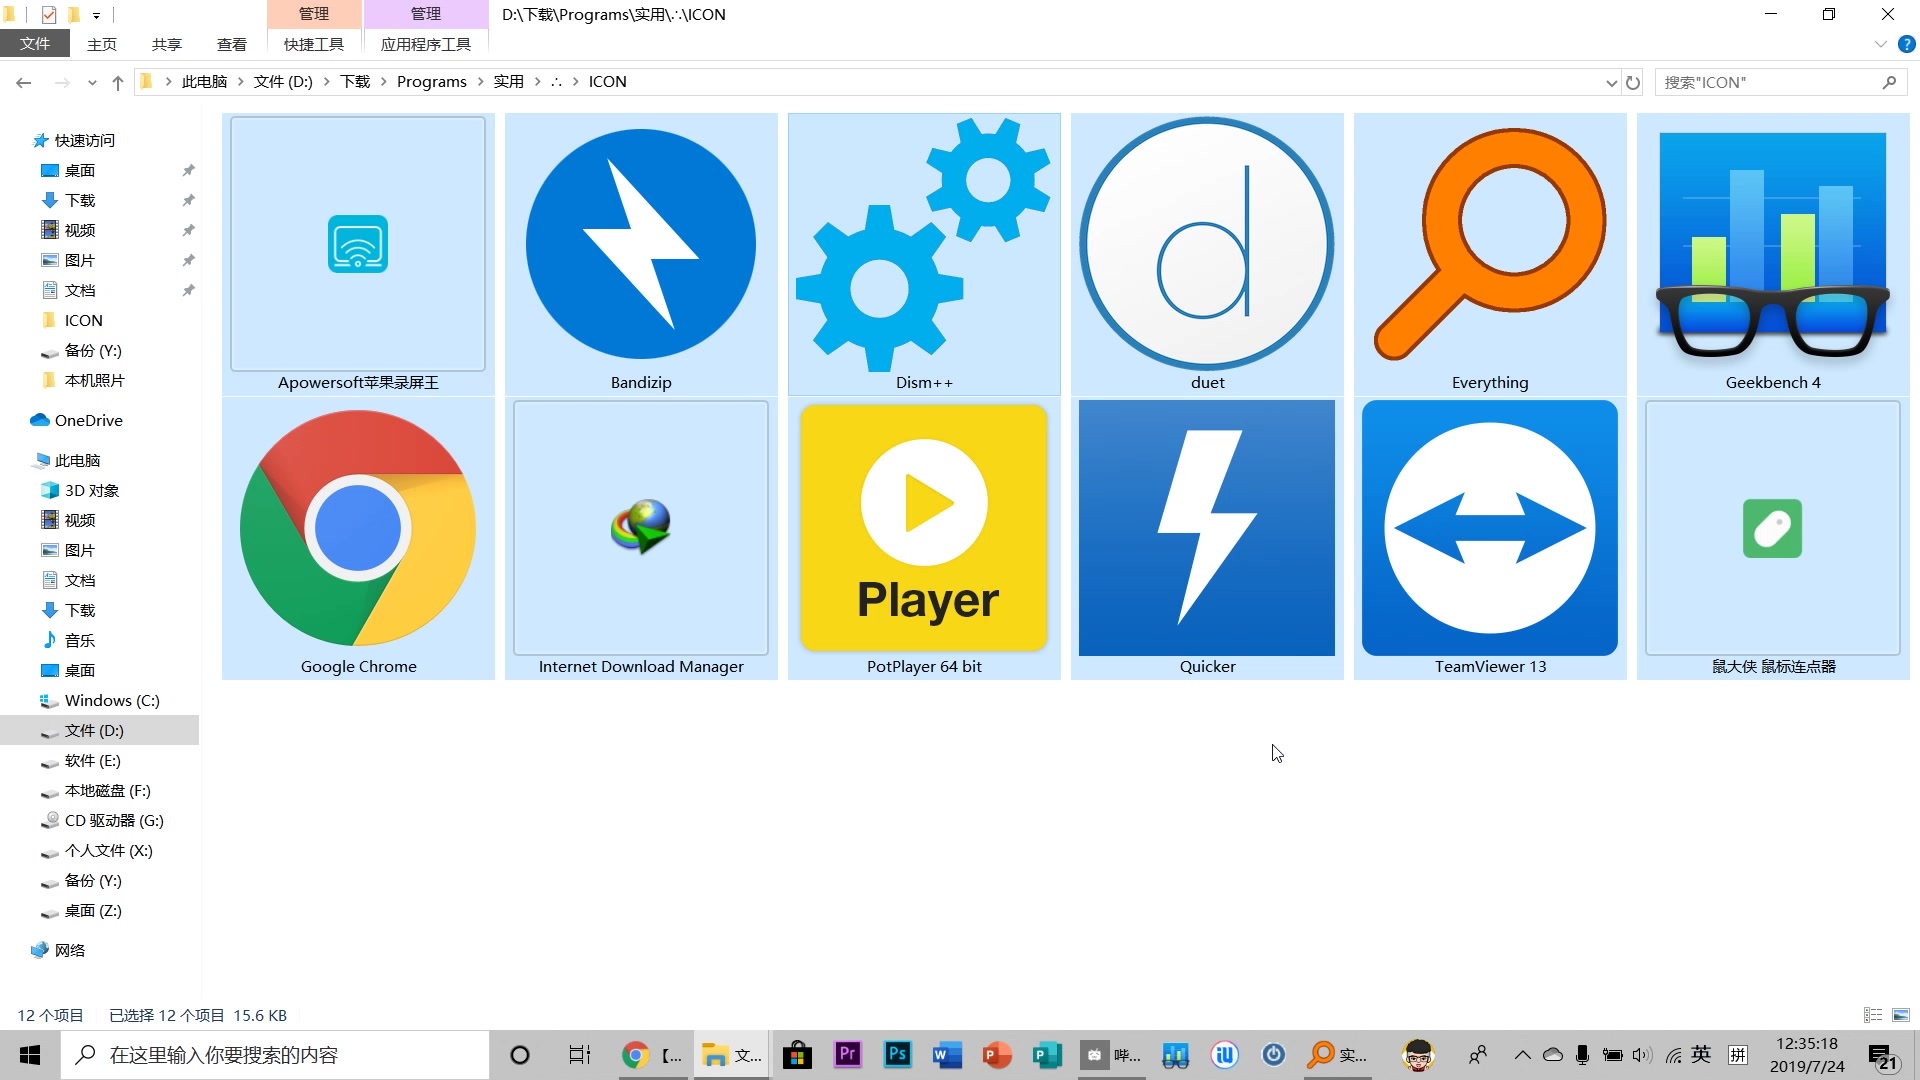
Task: Open the 应用程序工具 tab
Action: [426, 44]
